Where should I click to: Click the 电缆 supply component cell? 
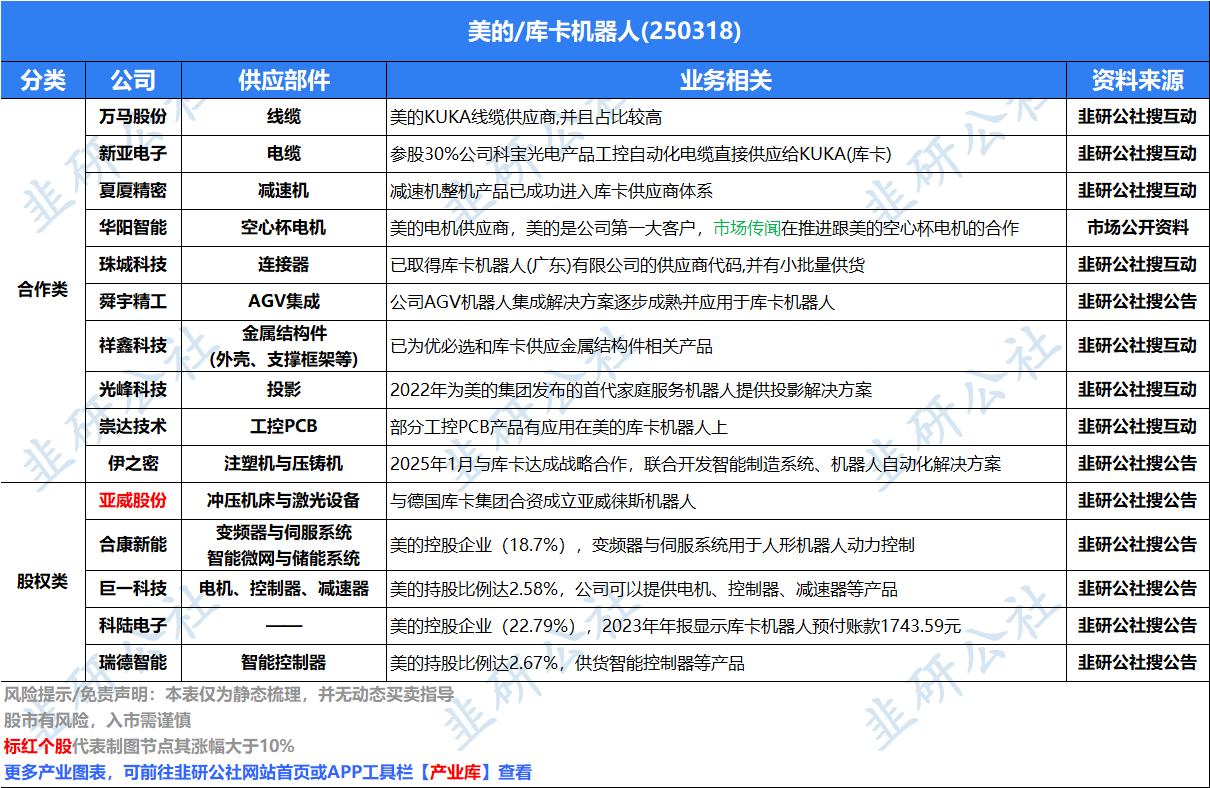click(284, 154)
